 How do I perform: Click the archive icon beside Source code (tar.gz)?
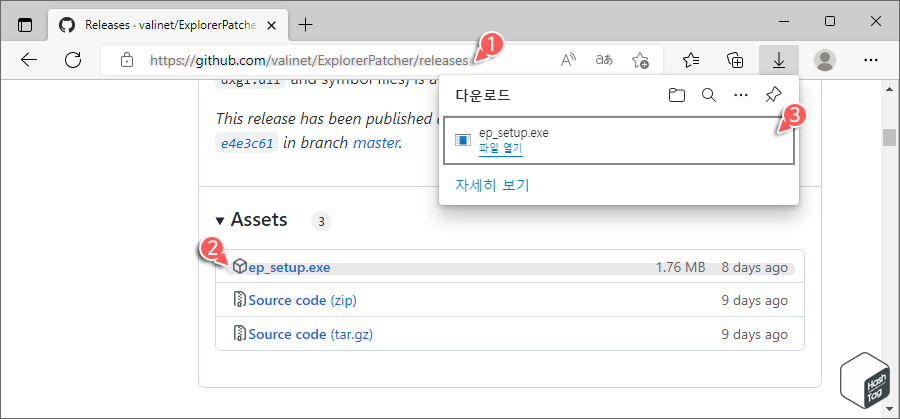(240, 333)
